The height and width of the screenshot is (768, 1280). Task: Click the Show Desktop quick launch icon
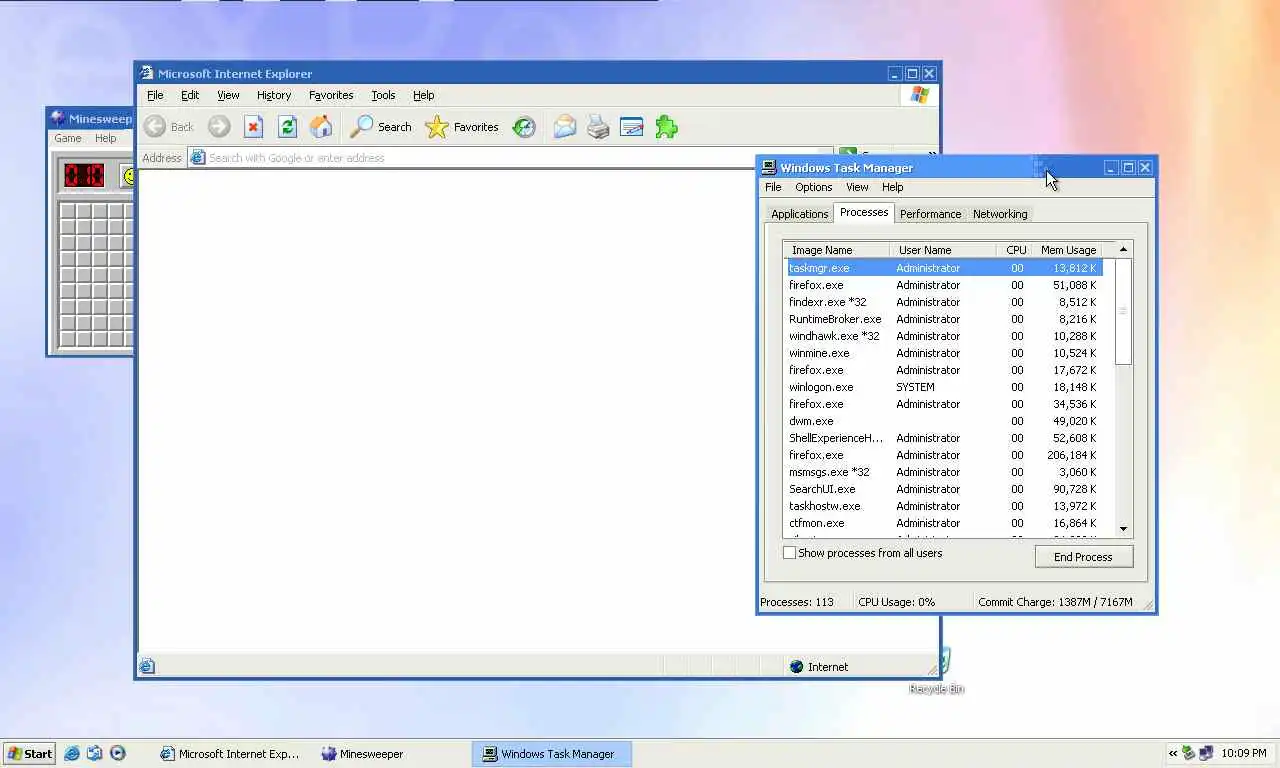(95, 754)
